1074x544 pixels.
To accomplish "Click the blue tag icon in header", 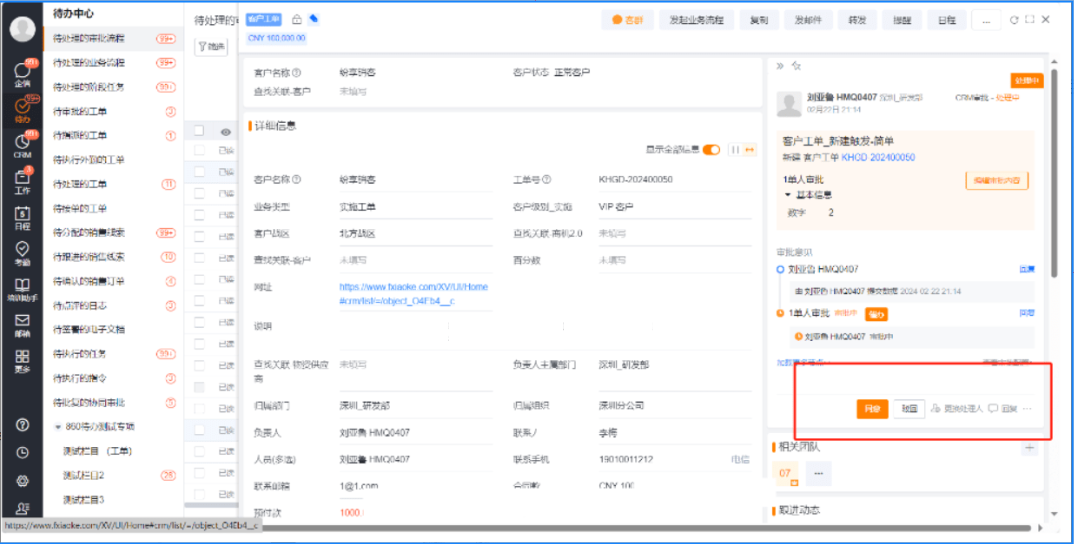I will [314, 19].
